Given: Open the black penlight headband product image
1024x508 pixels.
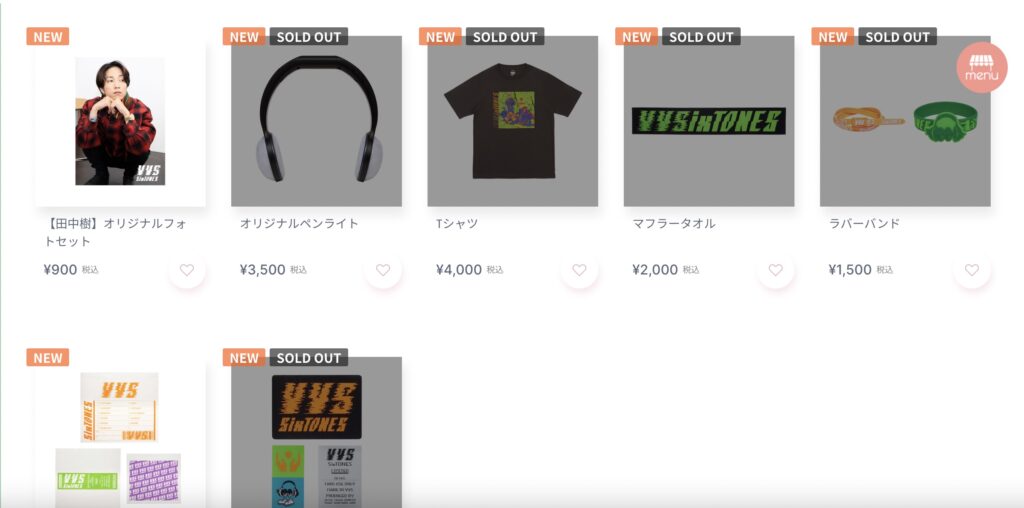Looking at the screenshot, I should [x=317, y=121].
